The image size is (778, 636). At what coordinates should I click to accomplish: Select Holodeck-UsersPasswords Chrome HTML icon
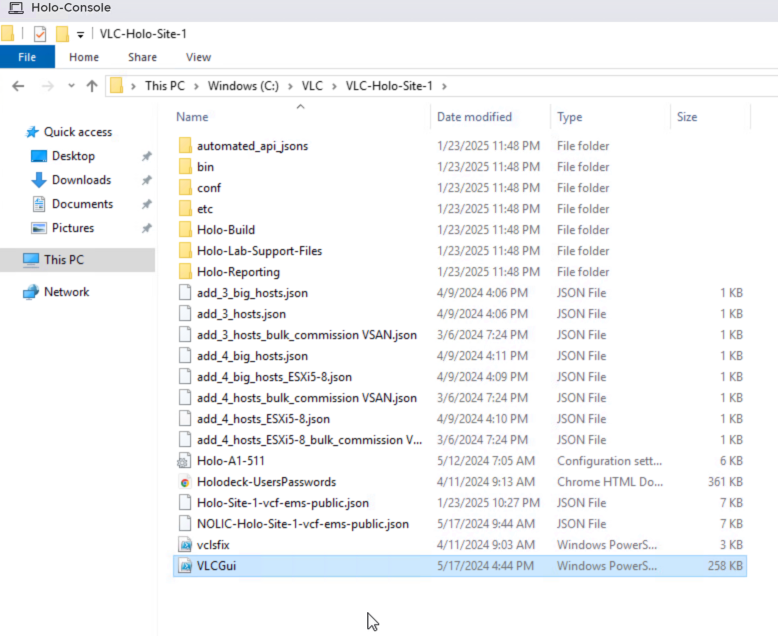pyautogui.click(x=185, y=482)
